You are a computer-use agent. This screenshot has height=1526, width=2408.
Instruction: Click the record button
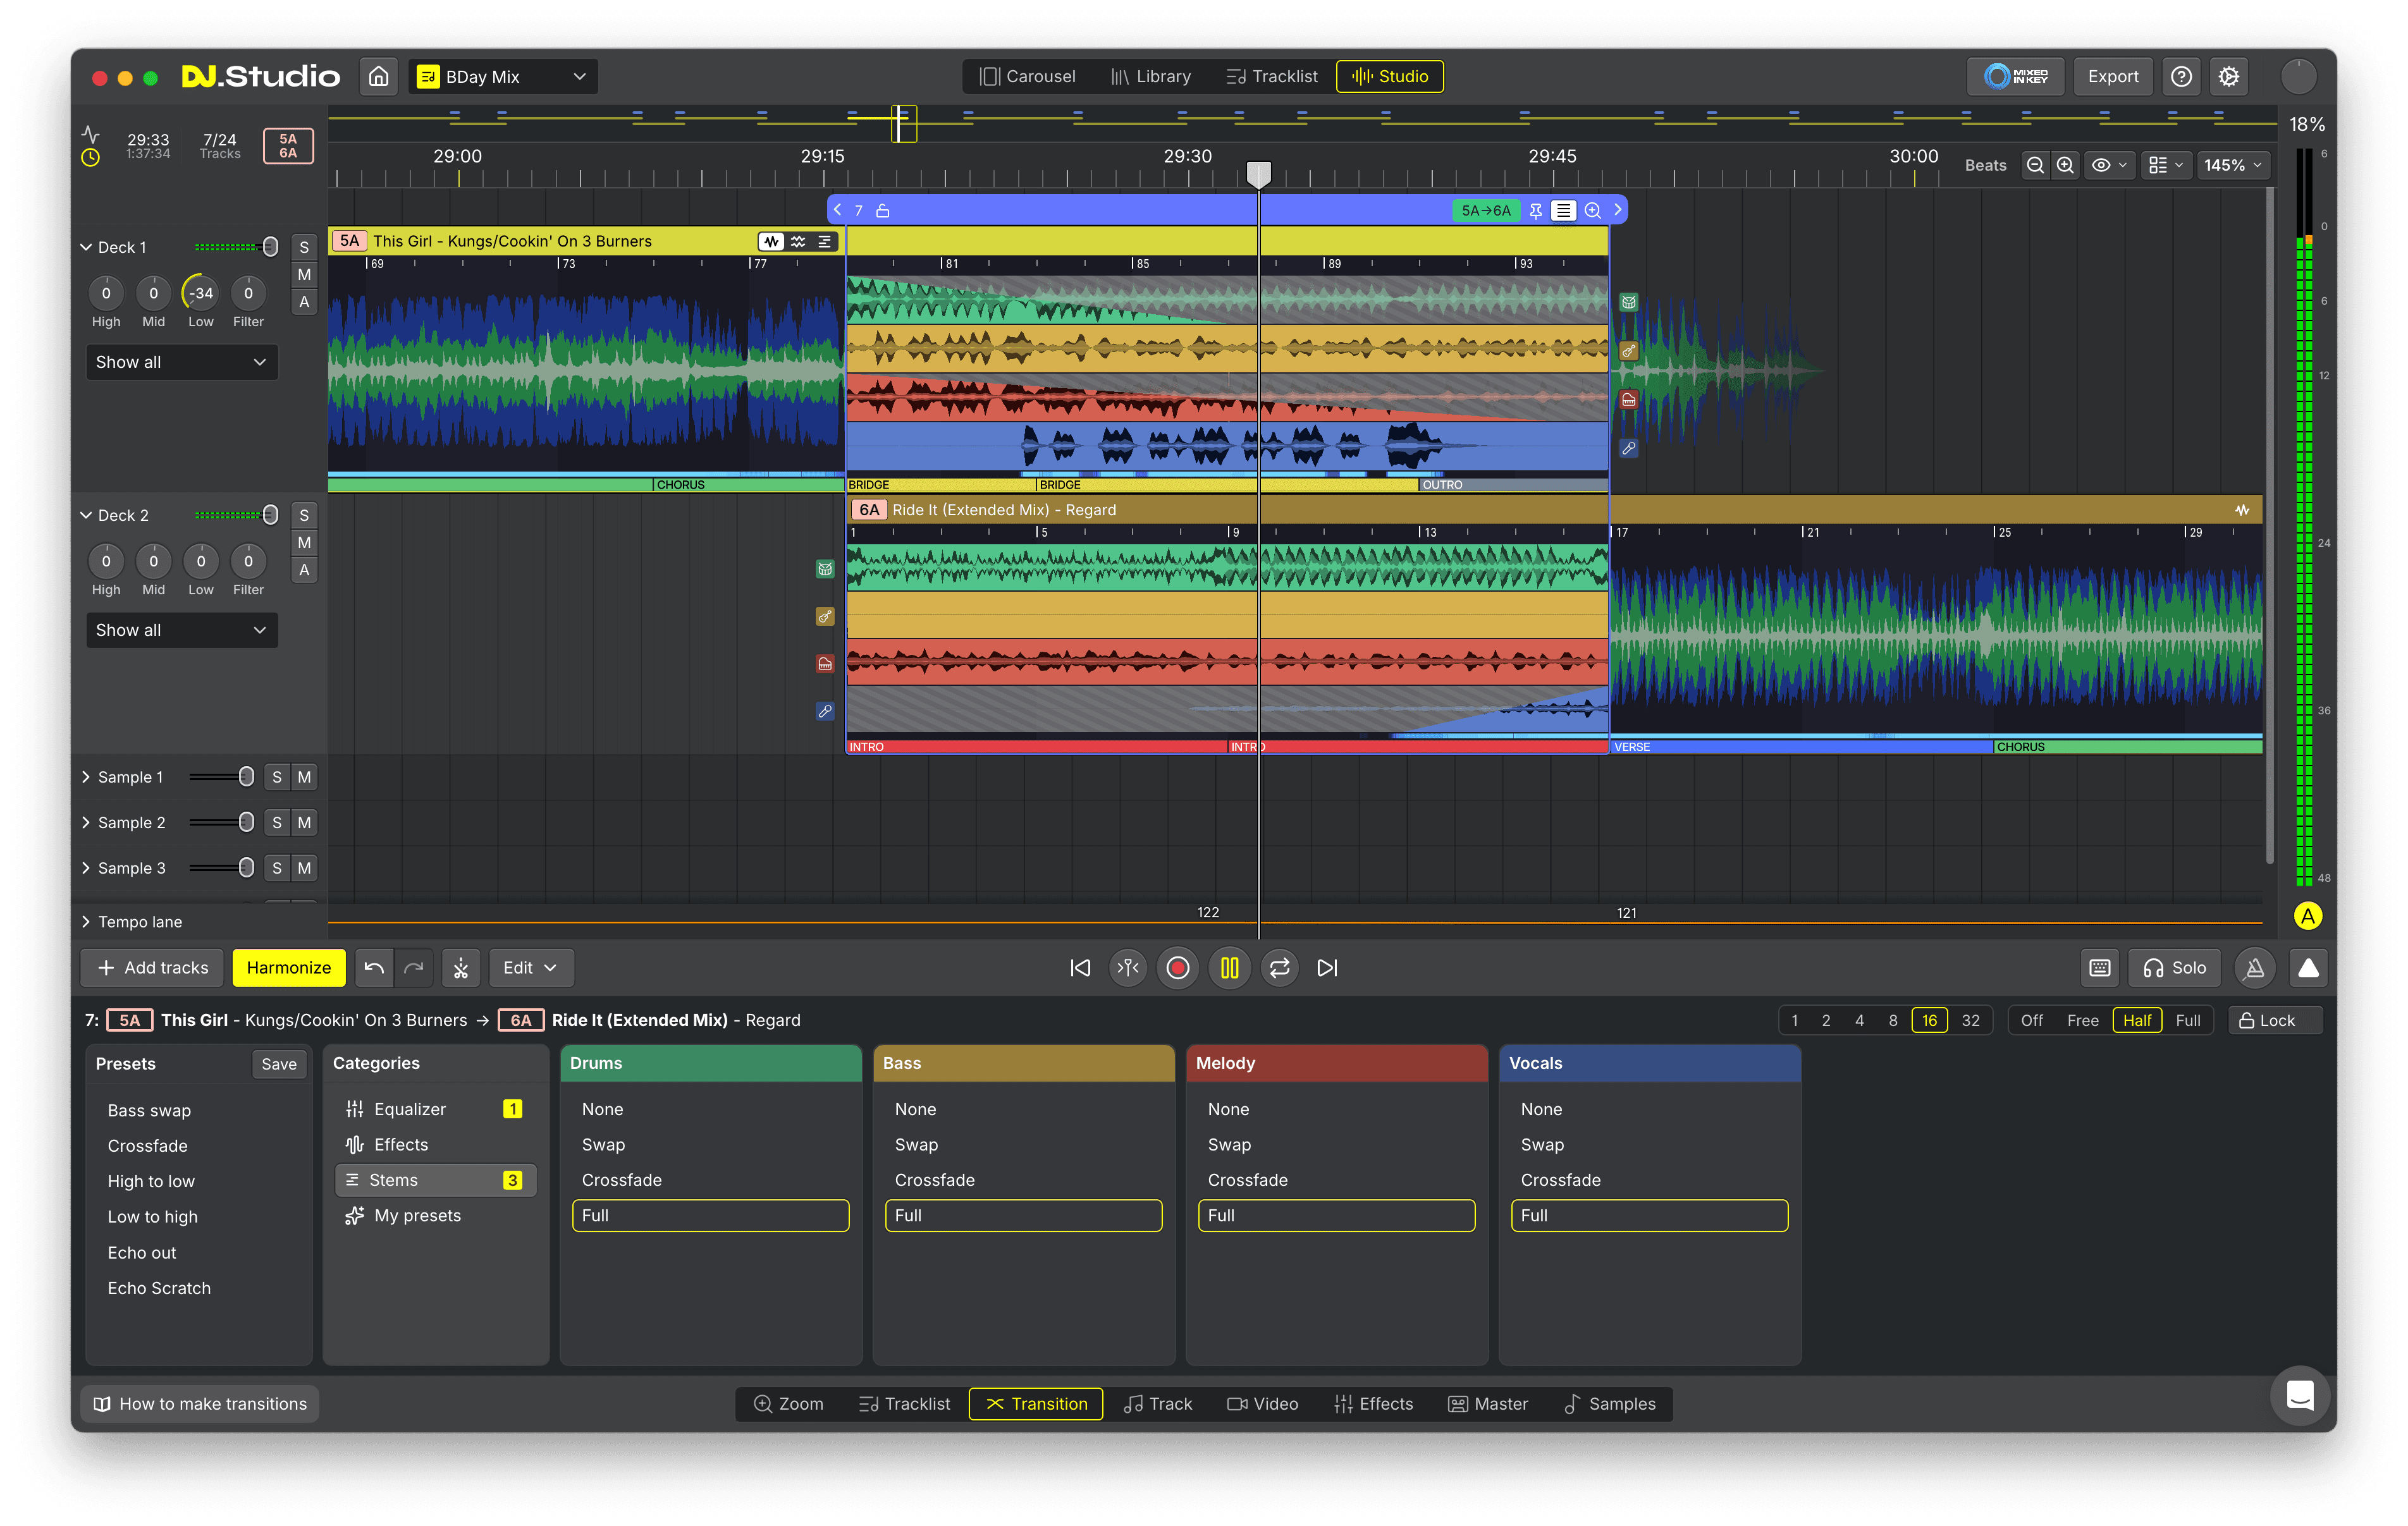pos(1178,968)
